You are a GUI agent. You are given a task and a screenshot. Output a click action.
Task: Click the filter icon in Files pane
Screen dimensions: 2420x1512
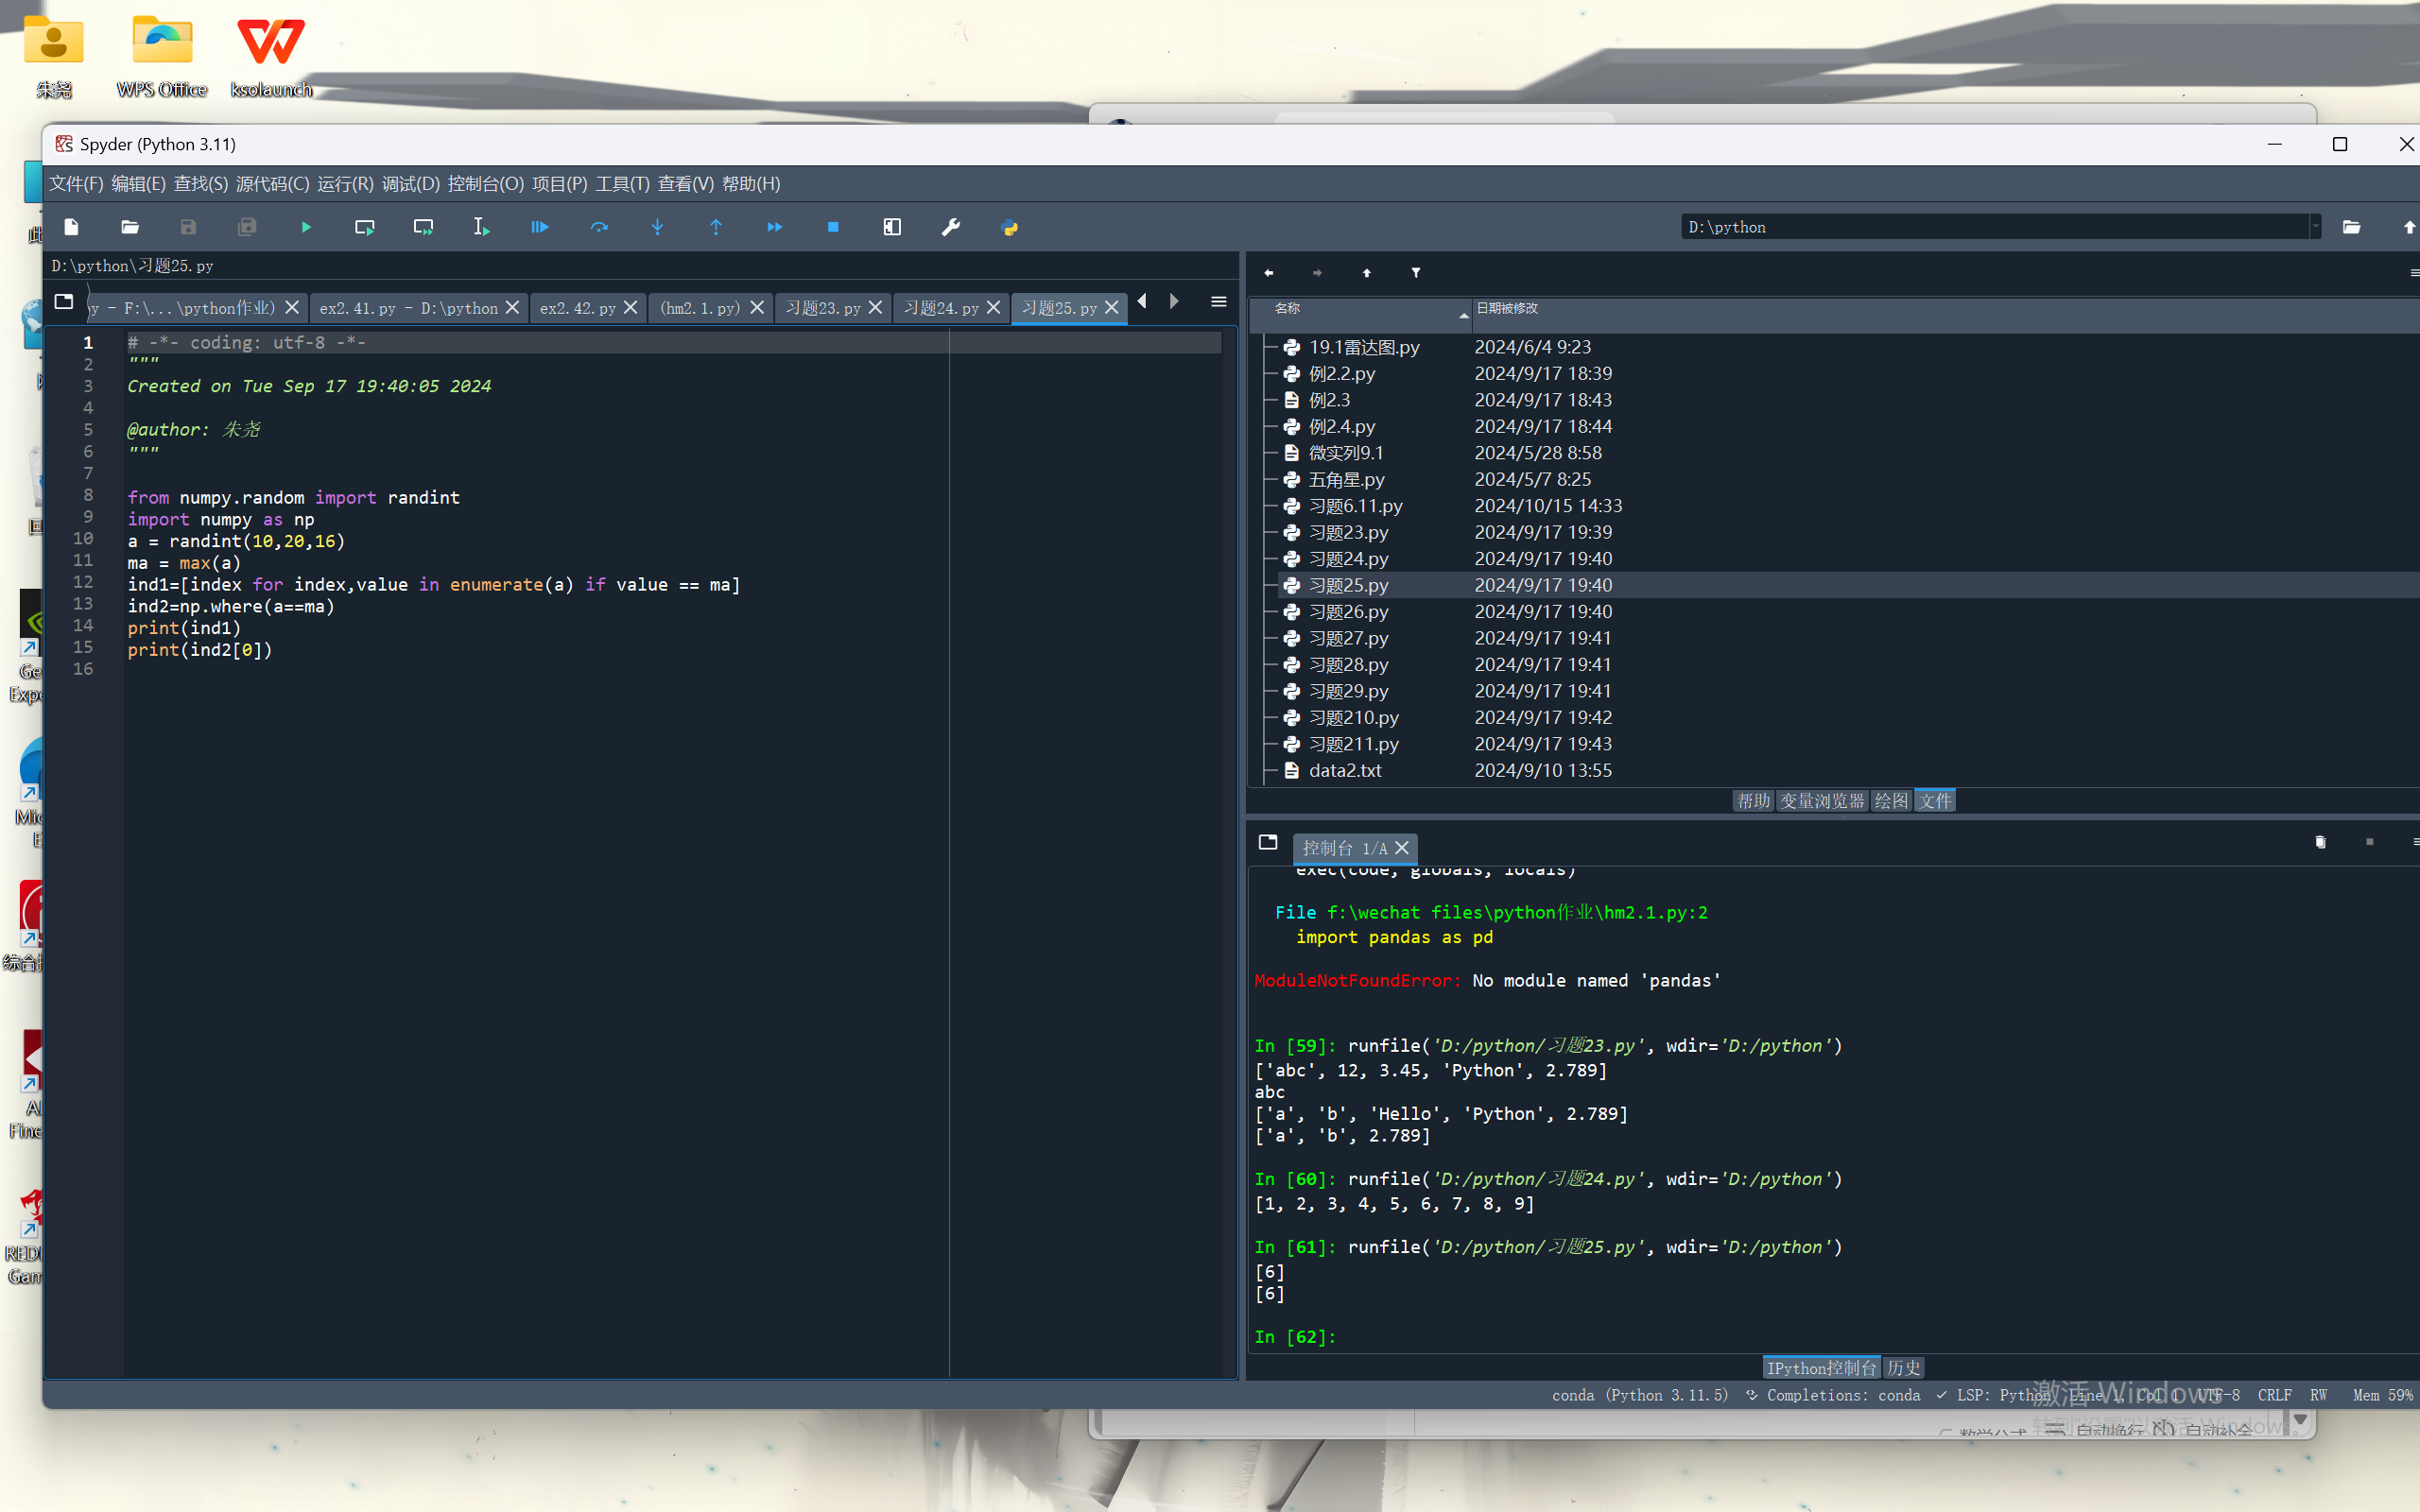1416,272
